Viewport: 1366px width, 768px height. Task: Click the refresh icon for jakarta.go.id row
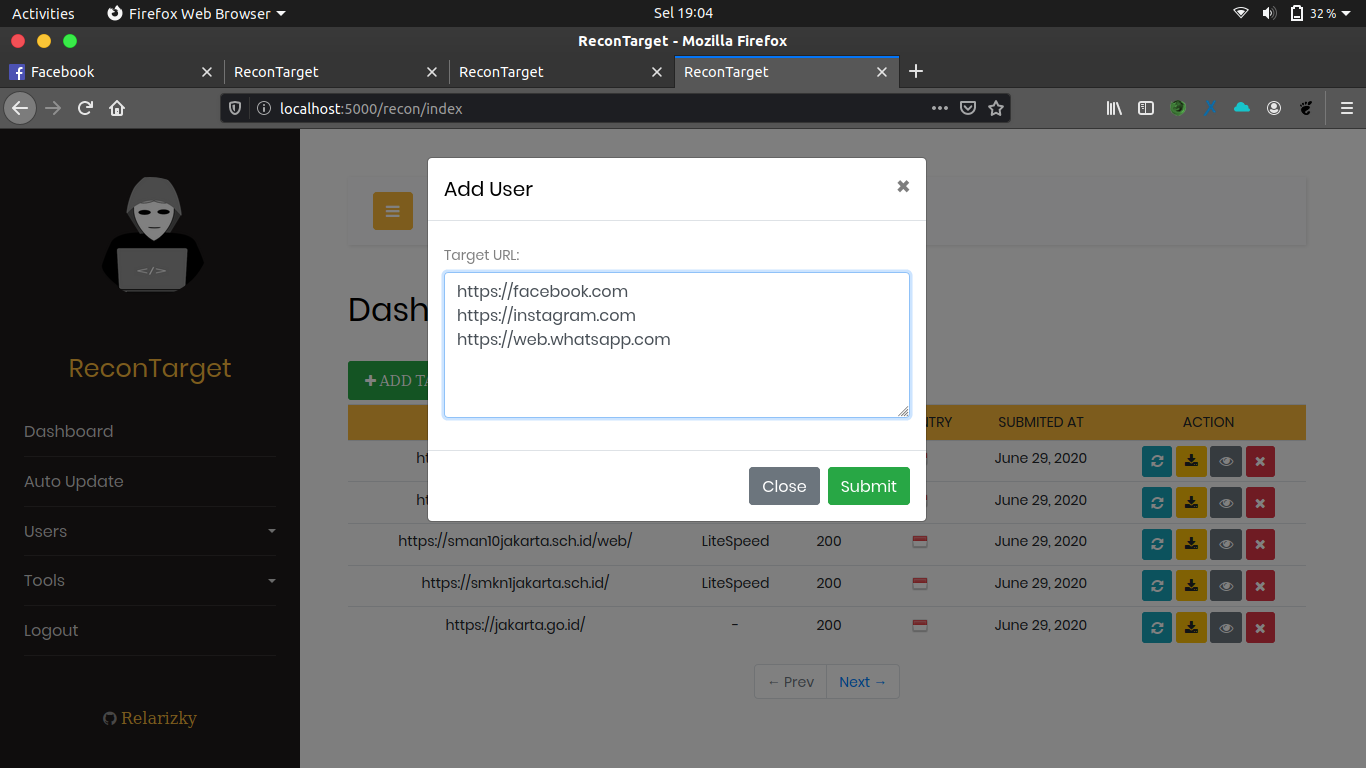[x=1157, y=628]
